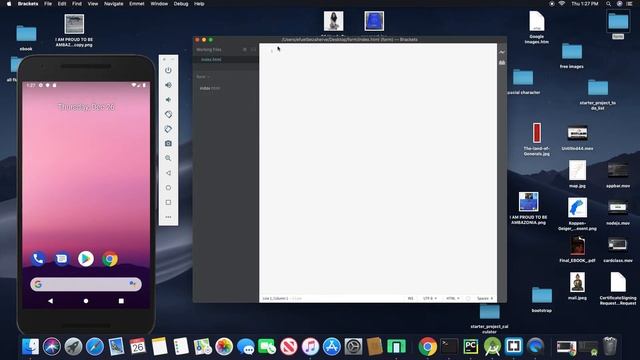Open the HTML language mode dropdown
This screenshot has height=360, width=640.
(x=453, y=298)
